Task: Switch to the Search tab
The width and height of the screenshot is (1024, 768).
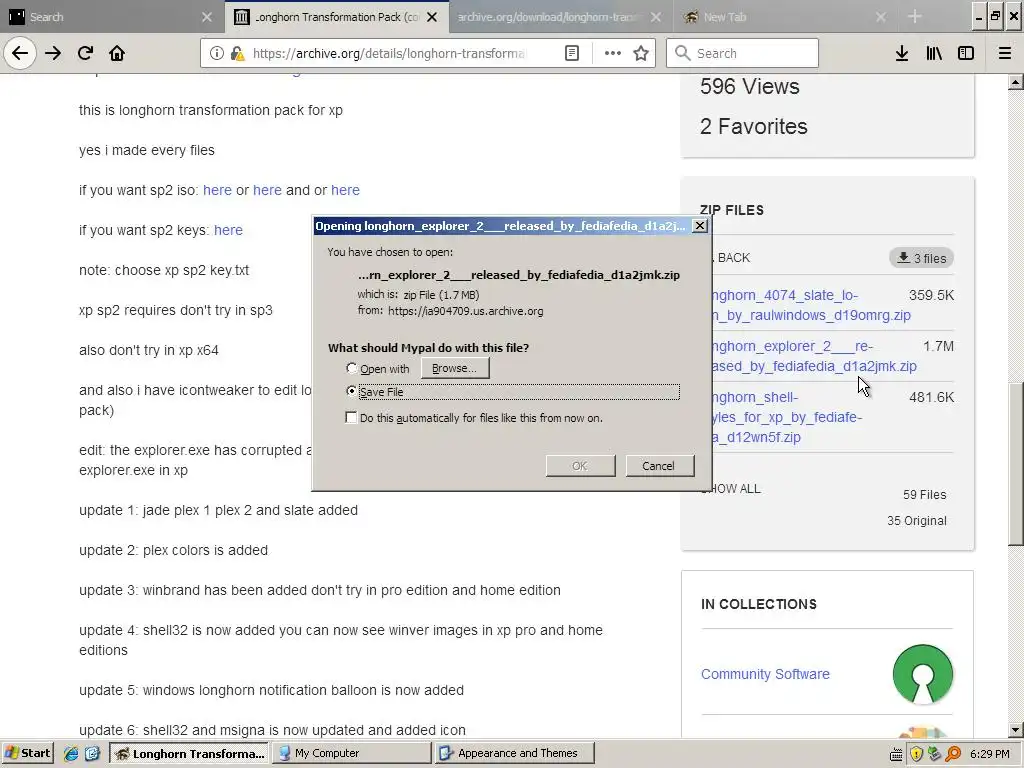Action: coord(104,17)
